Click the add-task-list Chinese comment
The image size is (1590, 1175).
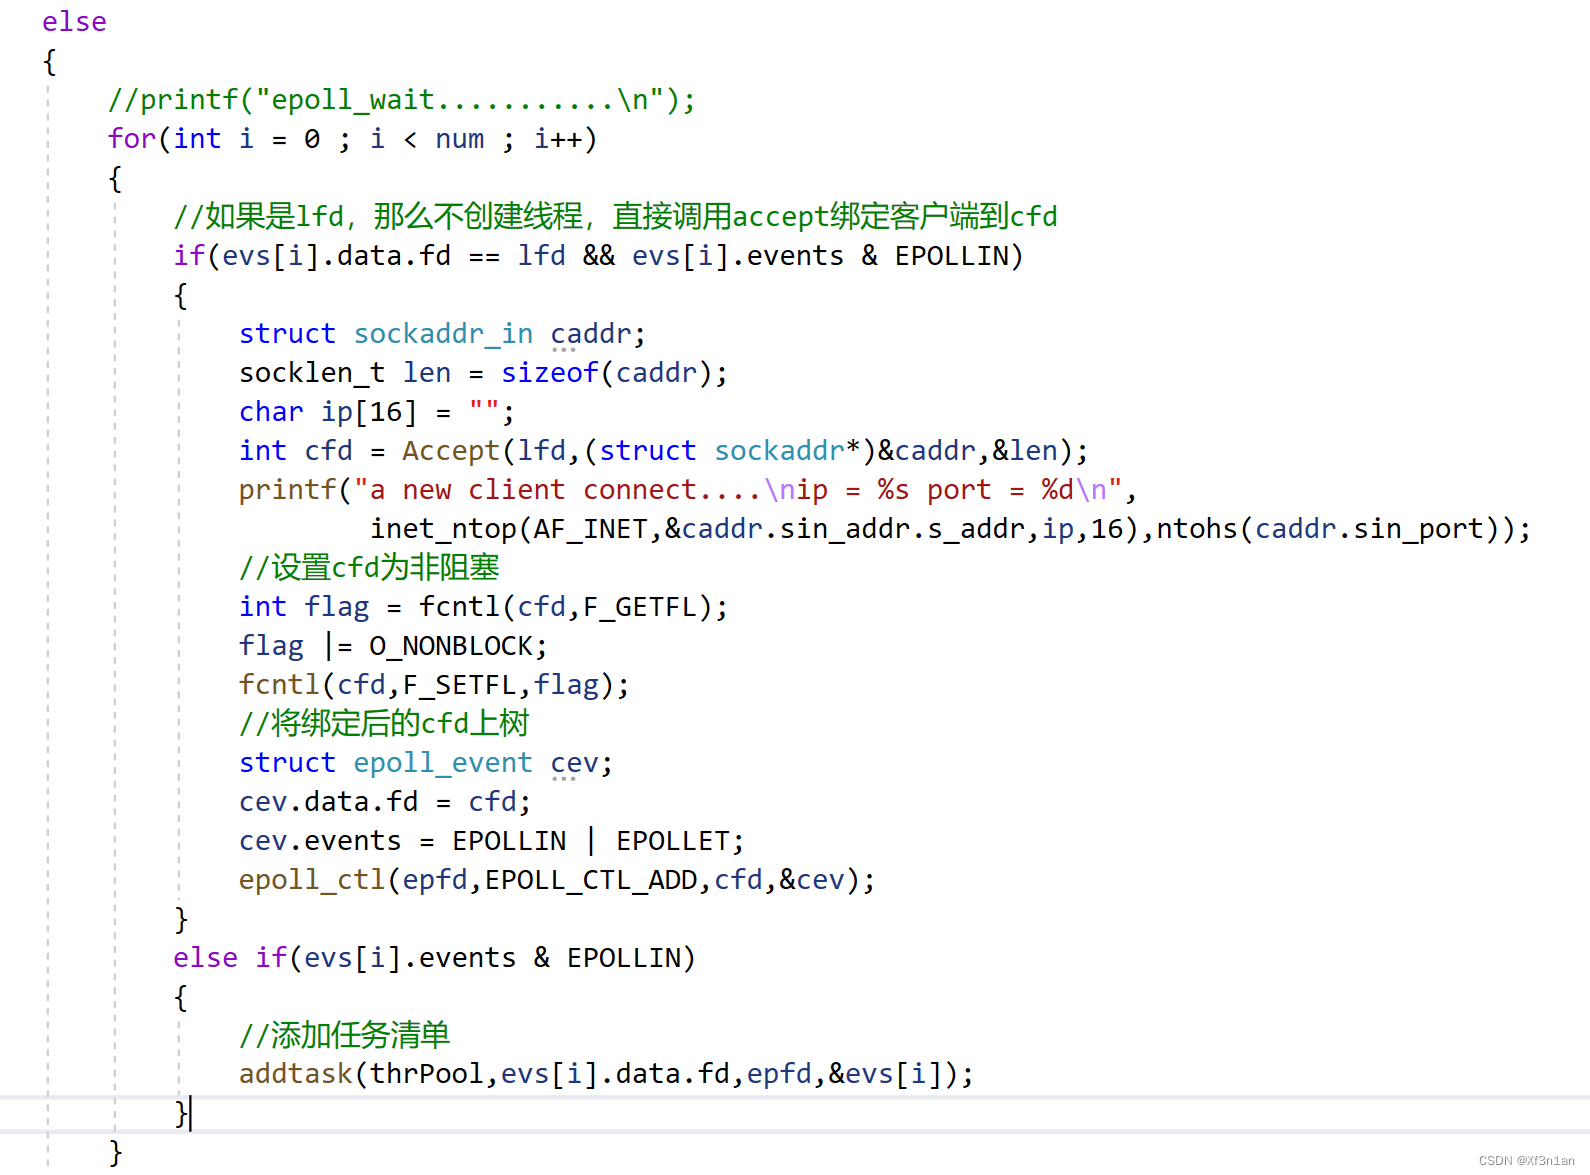[345, 1036]
